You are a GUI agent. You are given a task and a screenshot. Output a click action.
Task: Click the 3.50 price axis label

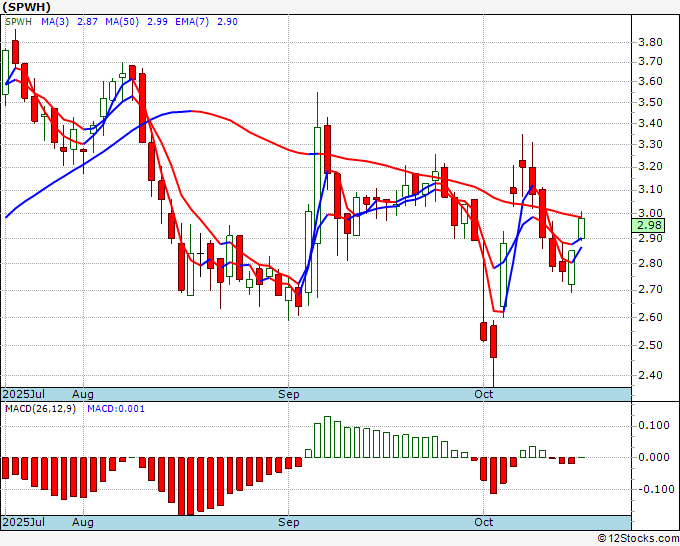pyautogui.click(x=651, y=102)
